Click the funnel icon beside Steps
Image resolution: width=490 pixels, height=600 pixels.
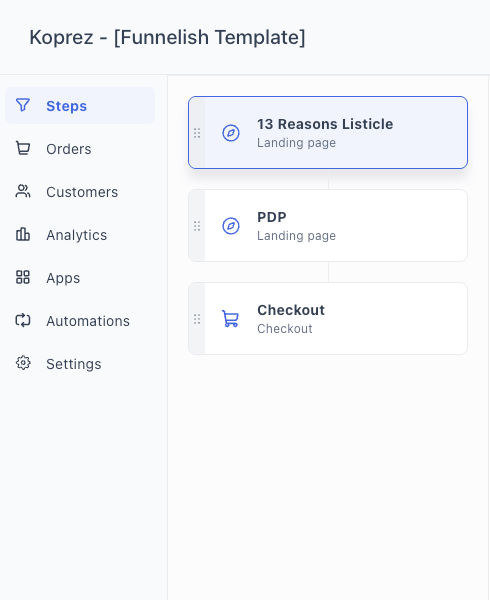pyautogui.click(x=23, y=105)
